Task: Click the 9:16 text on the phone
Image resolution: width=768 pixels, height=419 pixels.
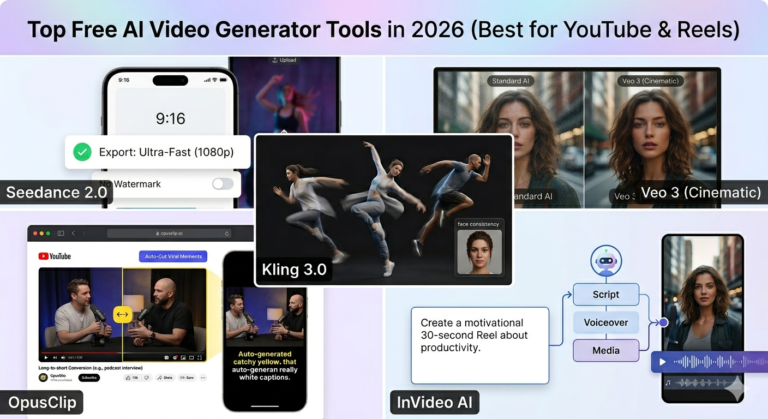Action: point(170,118)
